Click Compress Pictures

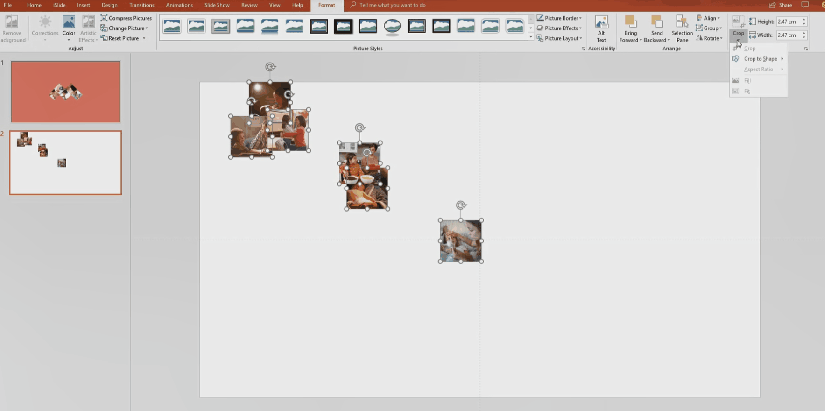click(126, 18)
